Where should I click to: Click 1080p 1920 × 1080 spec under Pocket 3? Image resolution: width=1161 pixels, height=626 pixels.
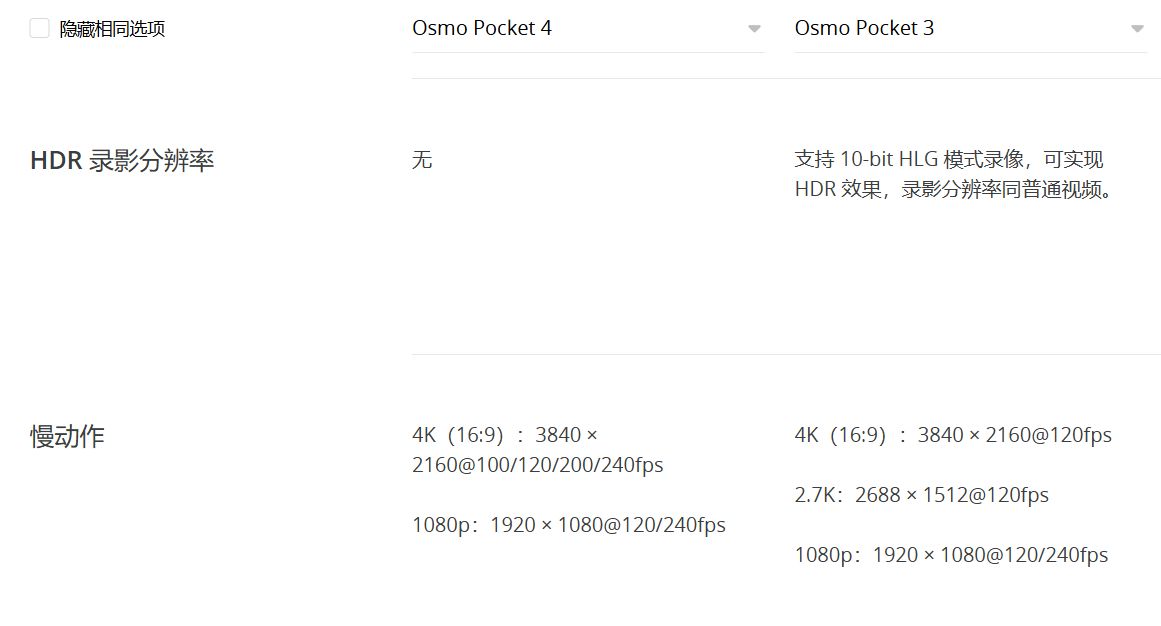point(951,555)
